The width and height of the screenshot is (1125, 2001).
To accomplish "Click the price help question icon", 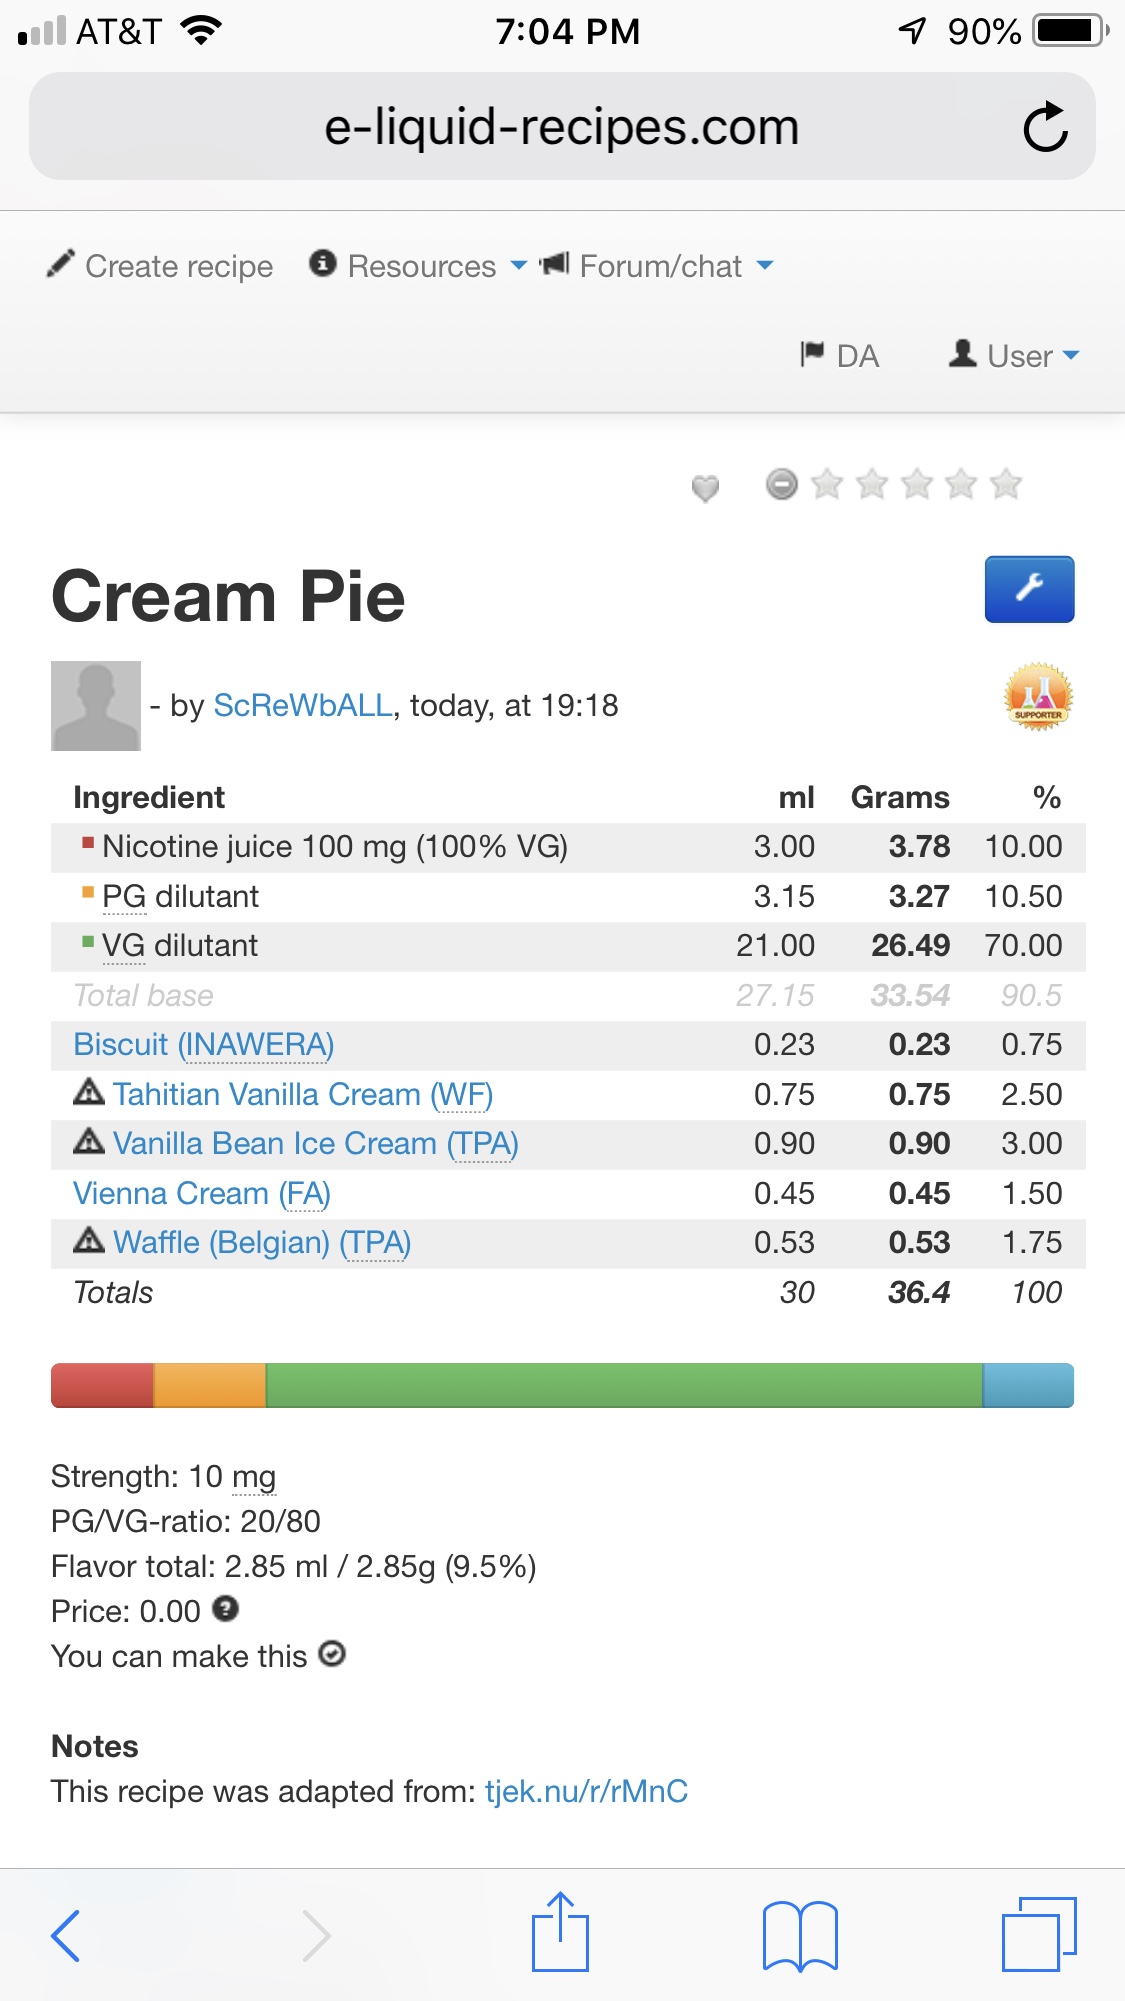I will point(226,1609).
